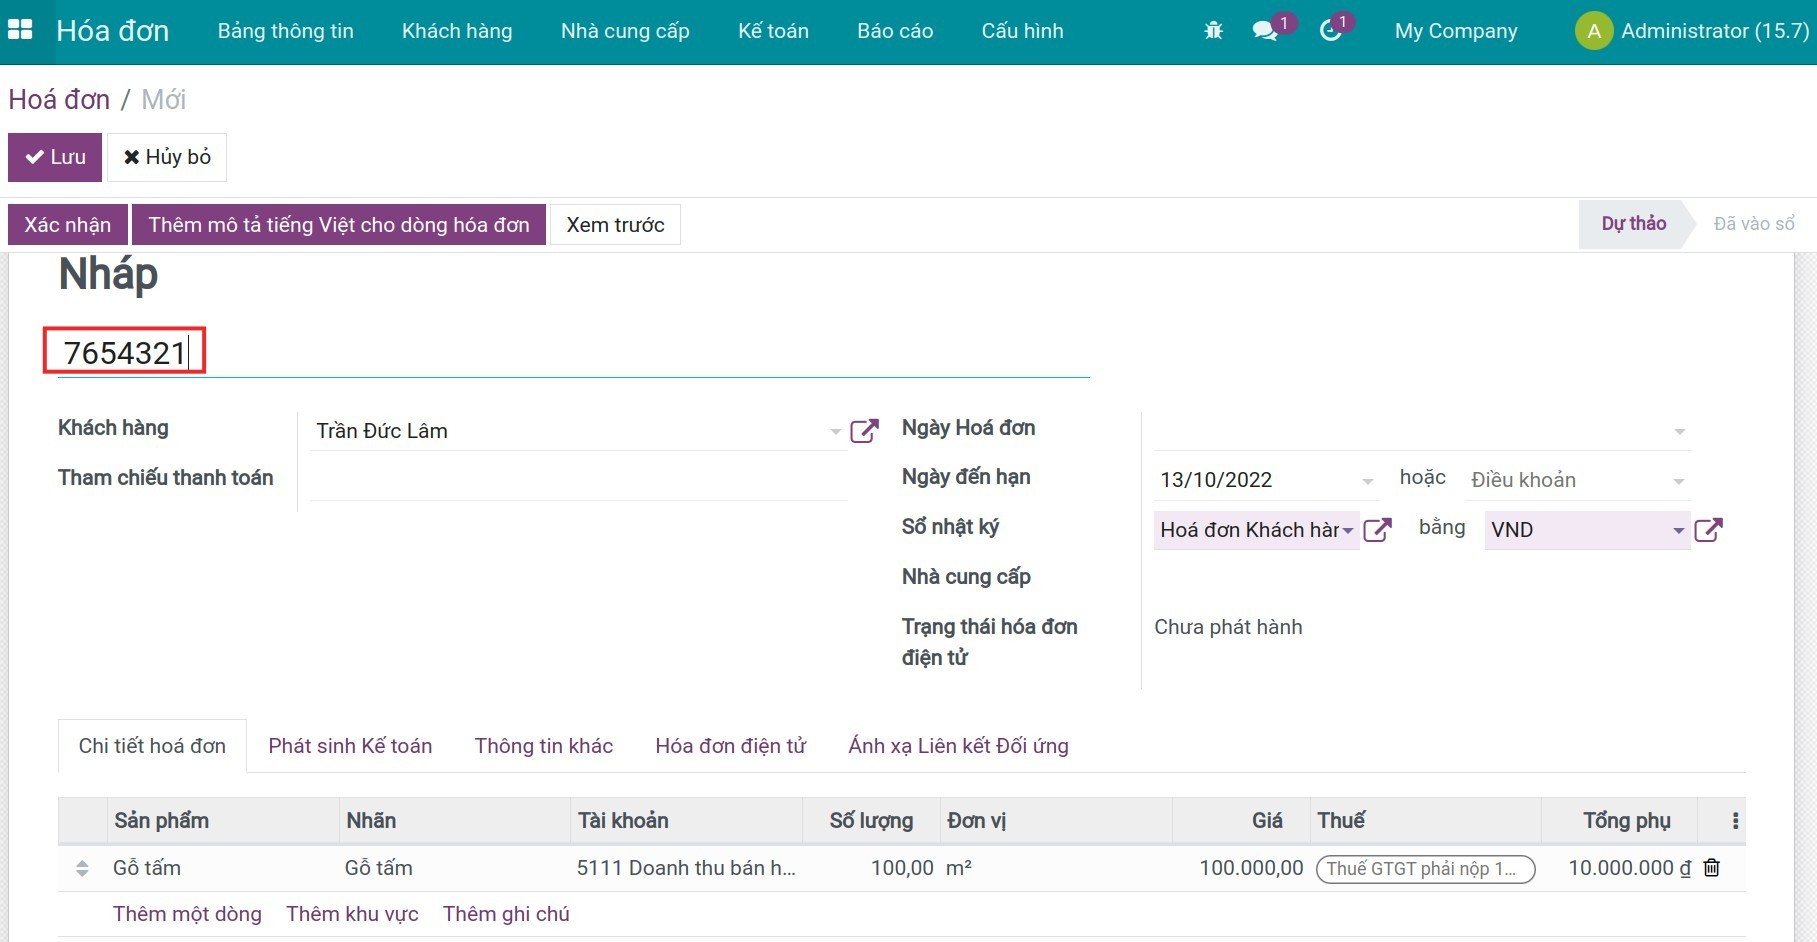This screenshot has height=942, width=1817.
Task: Click the Thêm một dòng link
Action: 187,914
